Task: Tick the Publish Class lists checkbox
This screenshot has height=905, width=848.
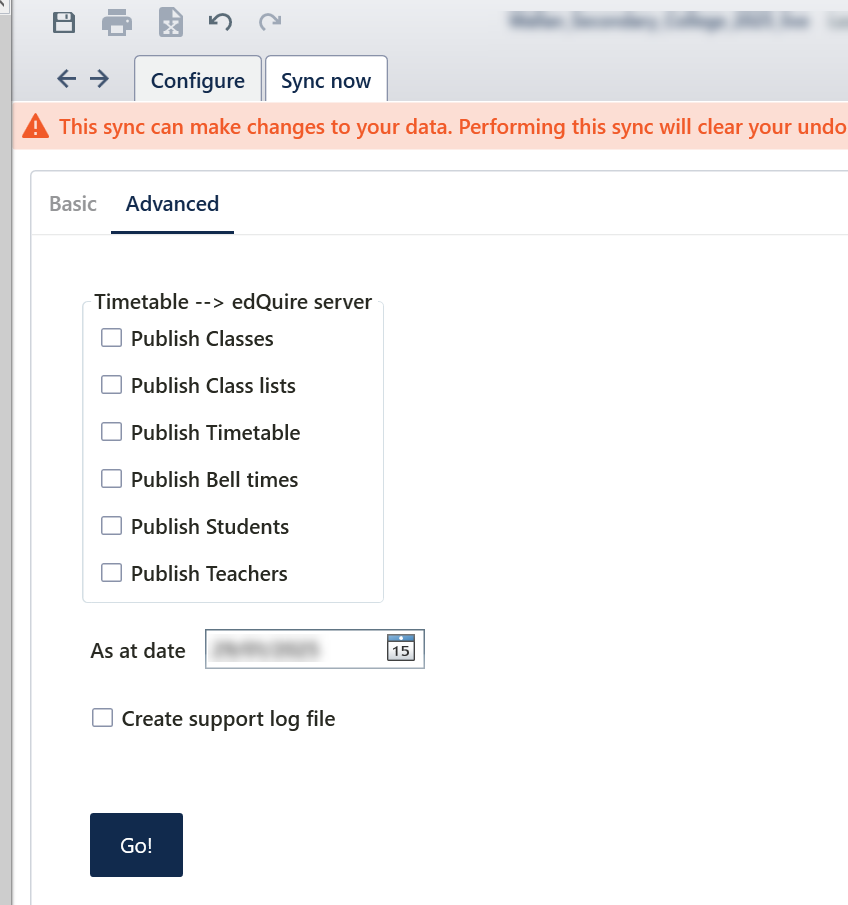Action: click(x=112, y=385)
